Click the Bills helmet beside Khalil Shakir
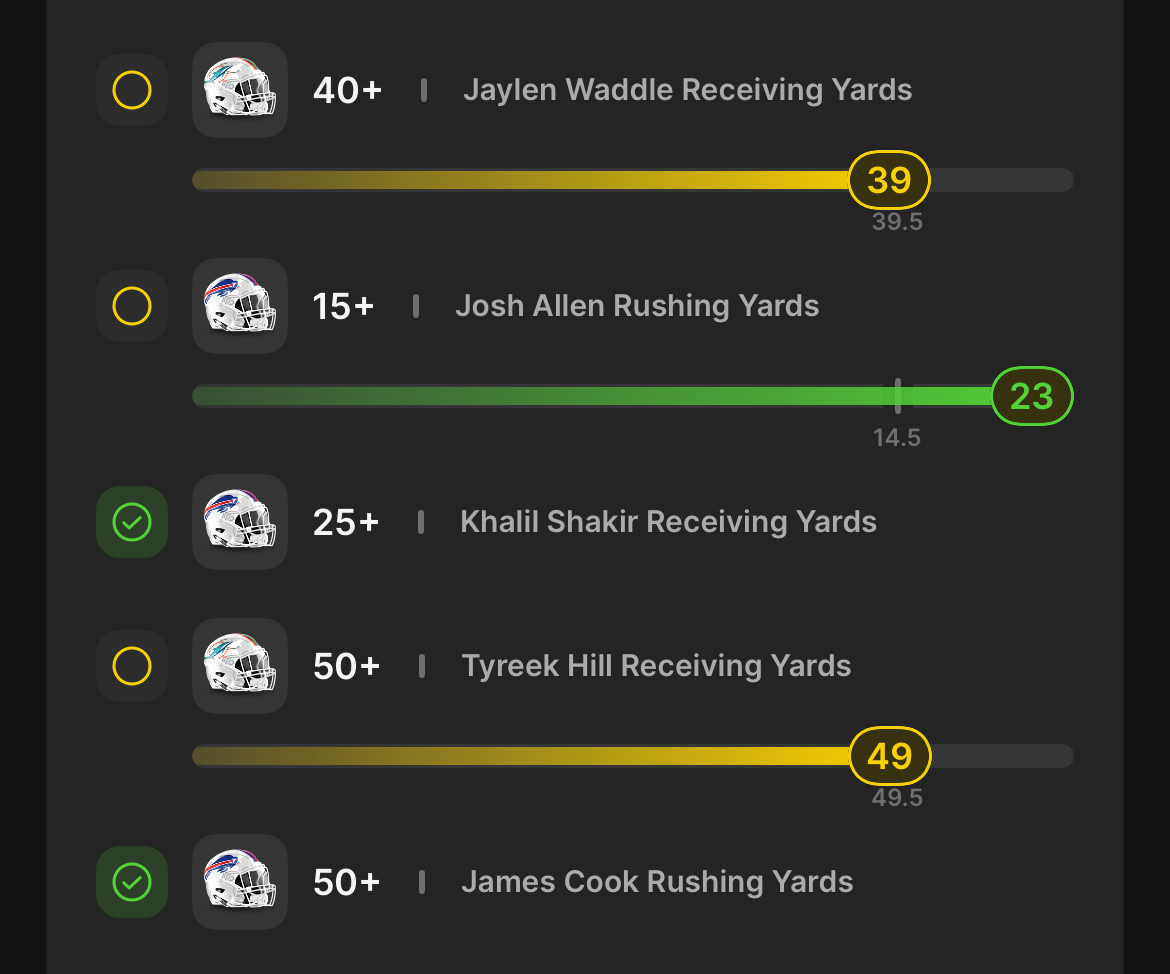The height and width of the screenshot is (974, 1170). [x=240, y=522]
